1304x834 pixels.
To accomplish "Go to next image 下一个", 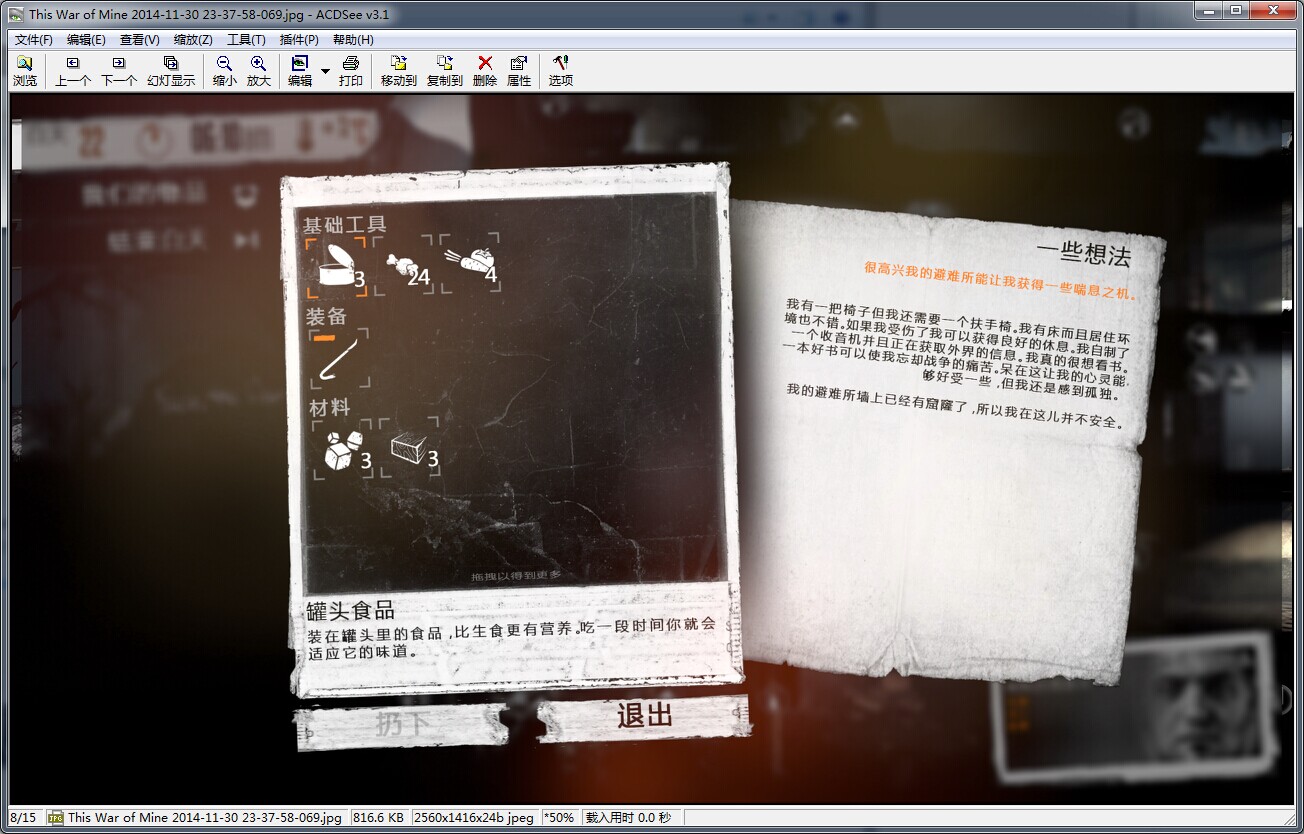I will tap(119, 71).
